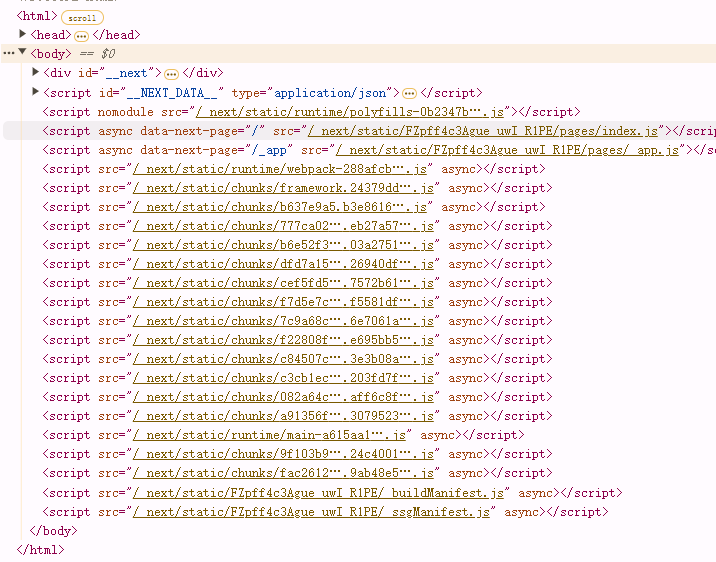Click the == $0 marker on body row
This screenshot has height=562, width=716.
pyautogui.click(x=97, y=54)
